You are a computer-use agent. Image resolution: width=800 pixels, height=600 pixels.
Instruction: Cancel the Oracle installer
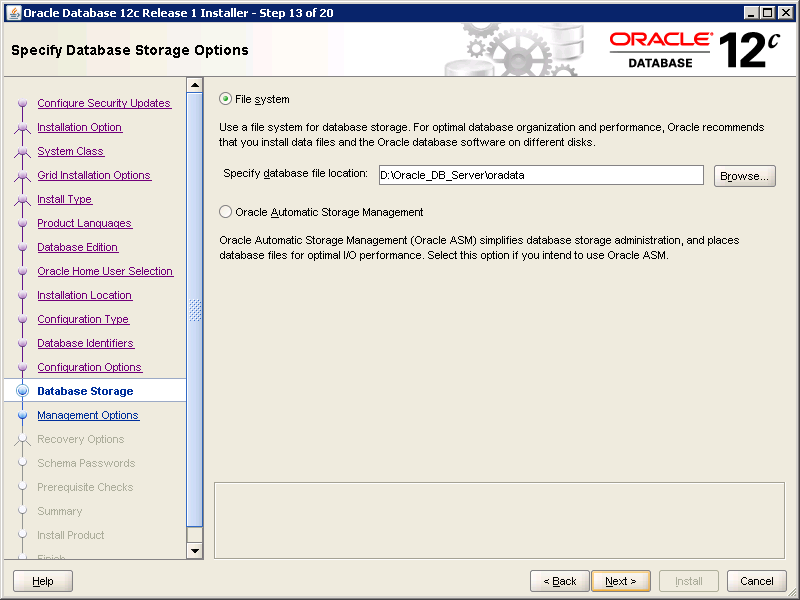pyautogui.click(x=756, y=581)
